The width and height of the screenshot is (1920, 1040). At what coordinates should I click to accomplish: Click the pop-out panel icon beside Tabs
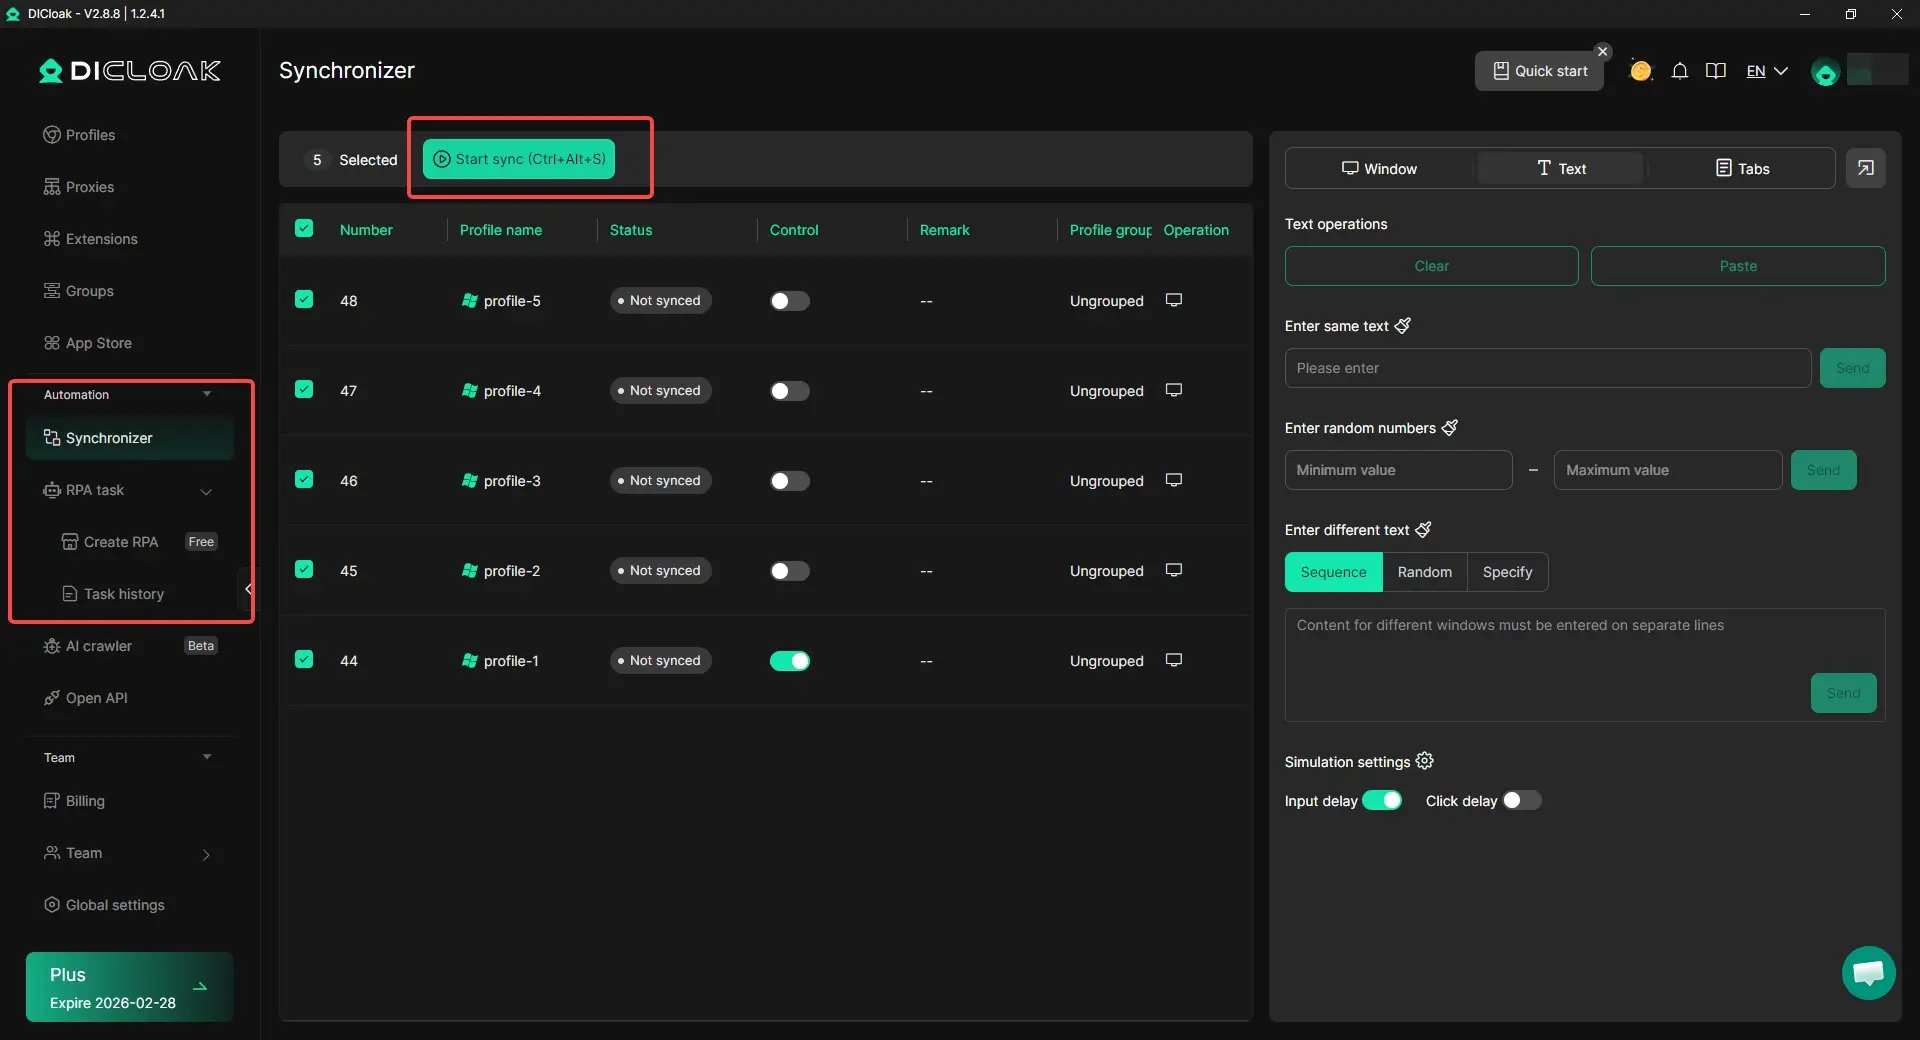[1865, 168]
